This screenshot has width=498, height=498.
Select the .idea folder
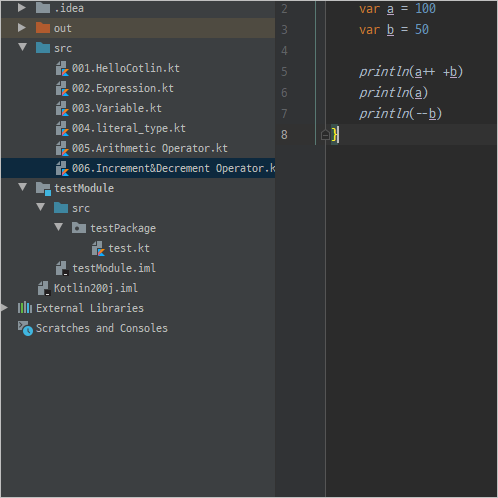click(138, 8)
